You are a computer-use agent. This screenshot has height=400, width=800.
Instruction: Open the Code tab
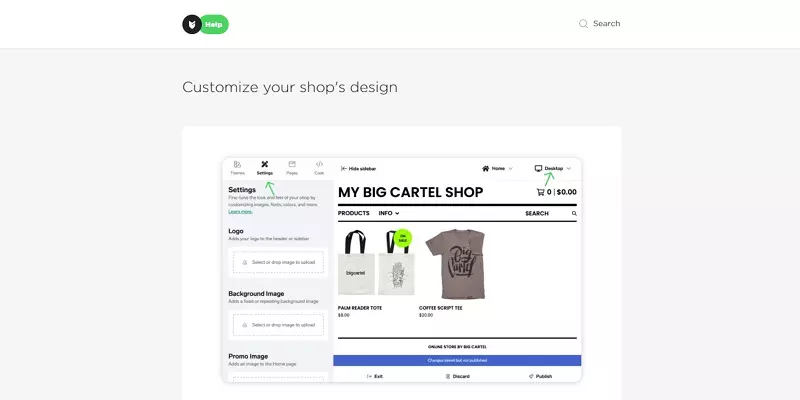pos(319,168)
